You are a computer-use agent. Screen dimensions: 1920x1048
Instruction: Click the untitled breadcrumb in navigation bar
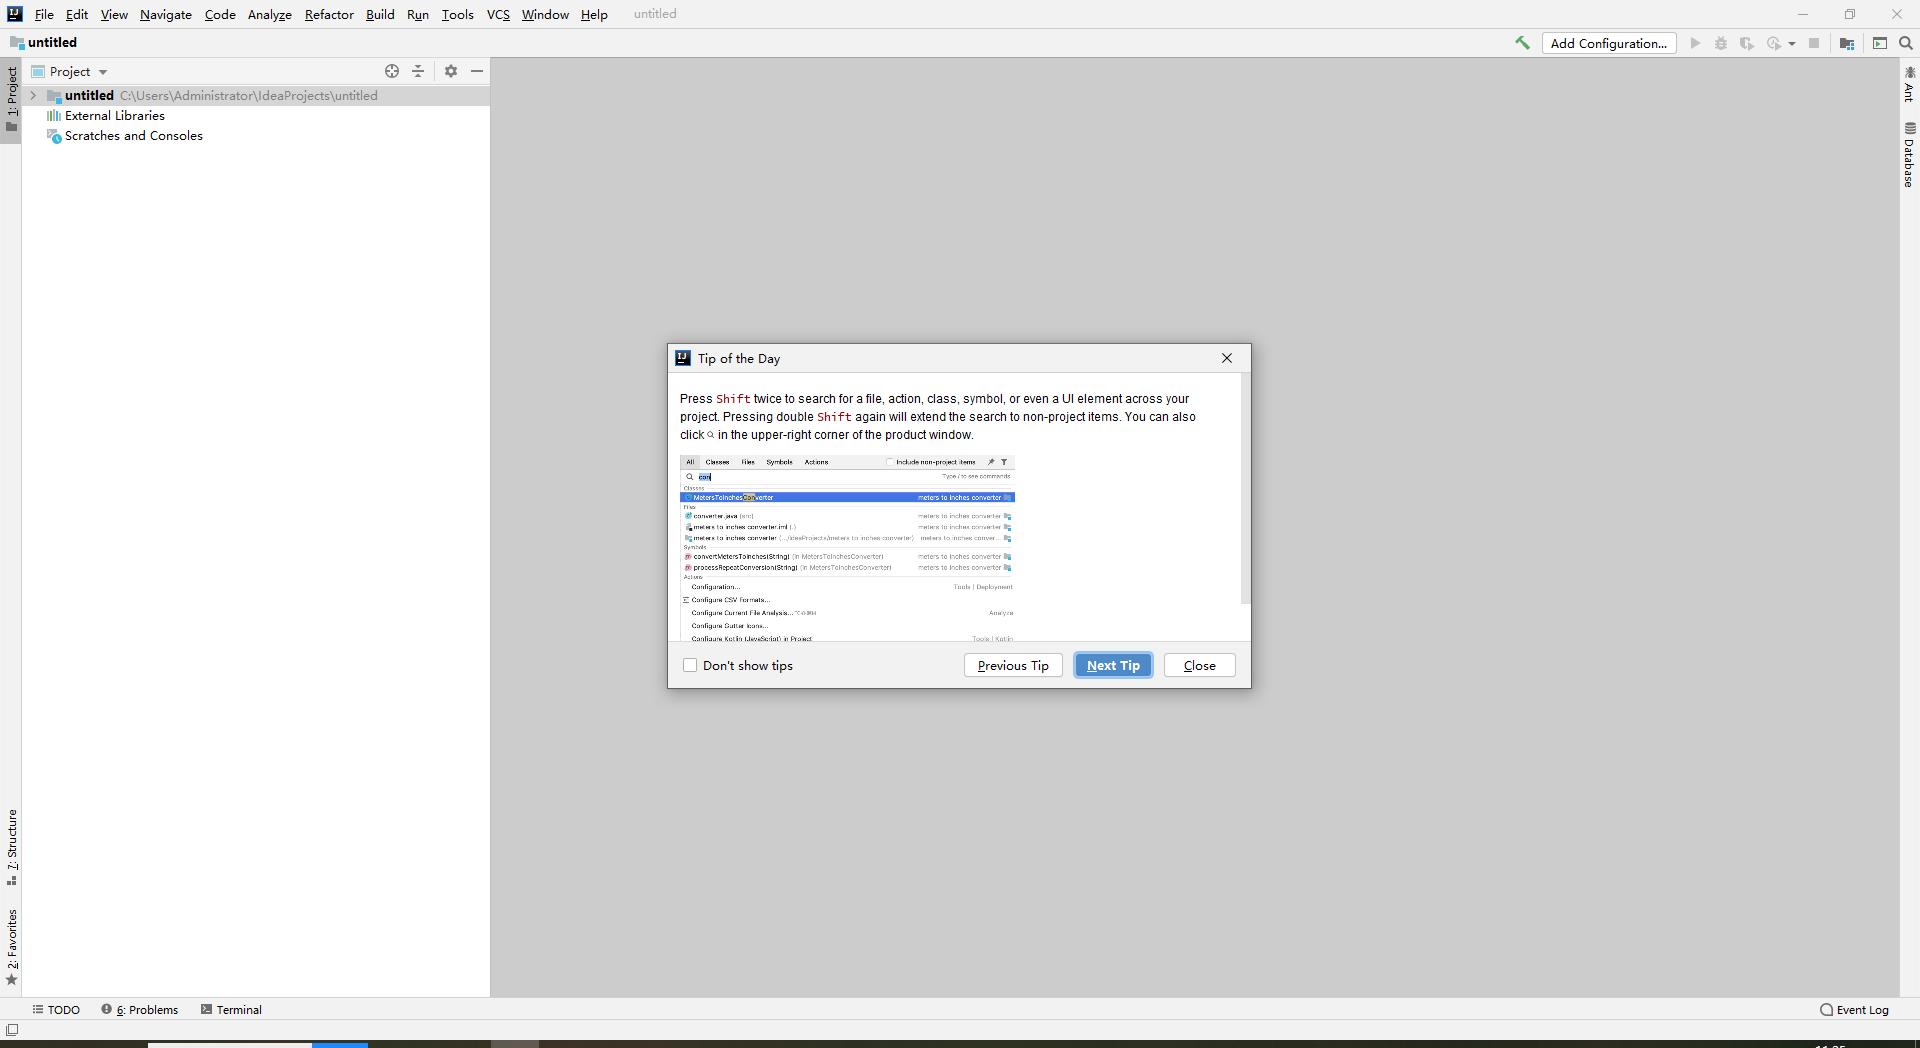(x=43, y=43)
